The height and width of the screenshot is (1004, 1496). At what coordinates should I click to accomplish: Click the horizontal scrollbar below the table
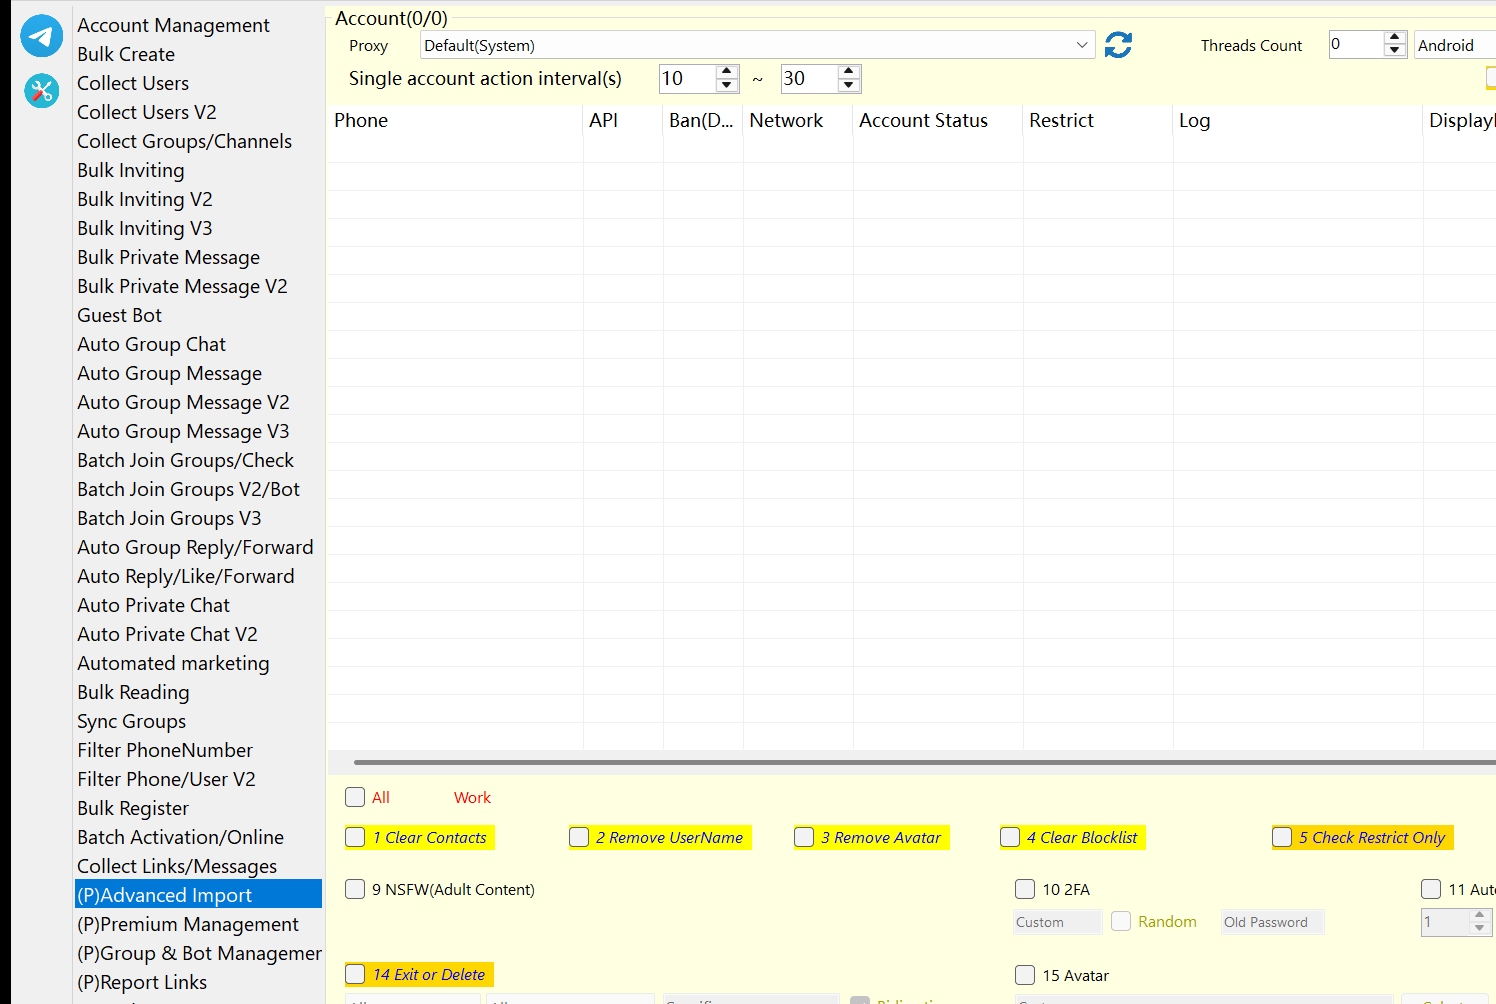(x=924, y=762)
